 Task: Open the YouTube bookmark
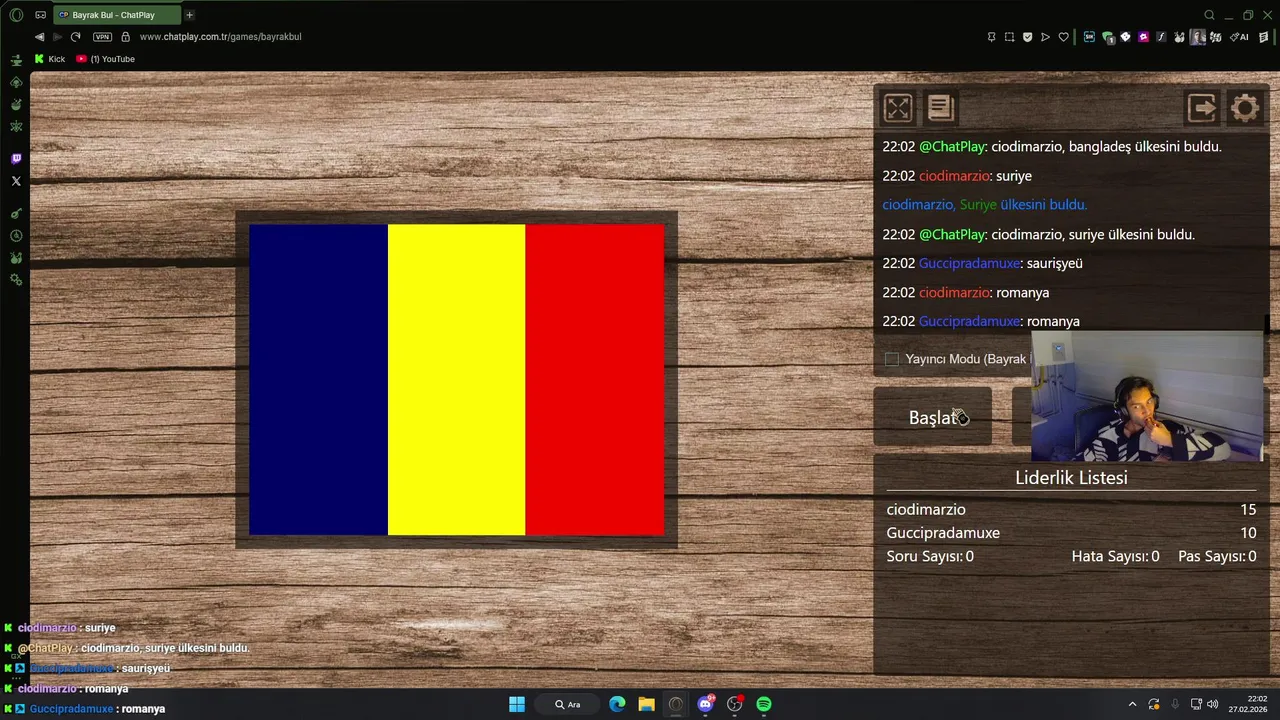(x=105, y=59)
